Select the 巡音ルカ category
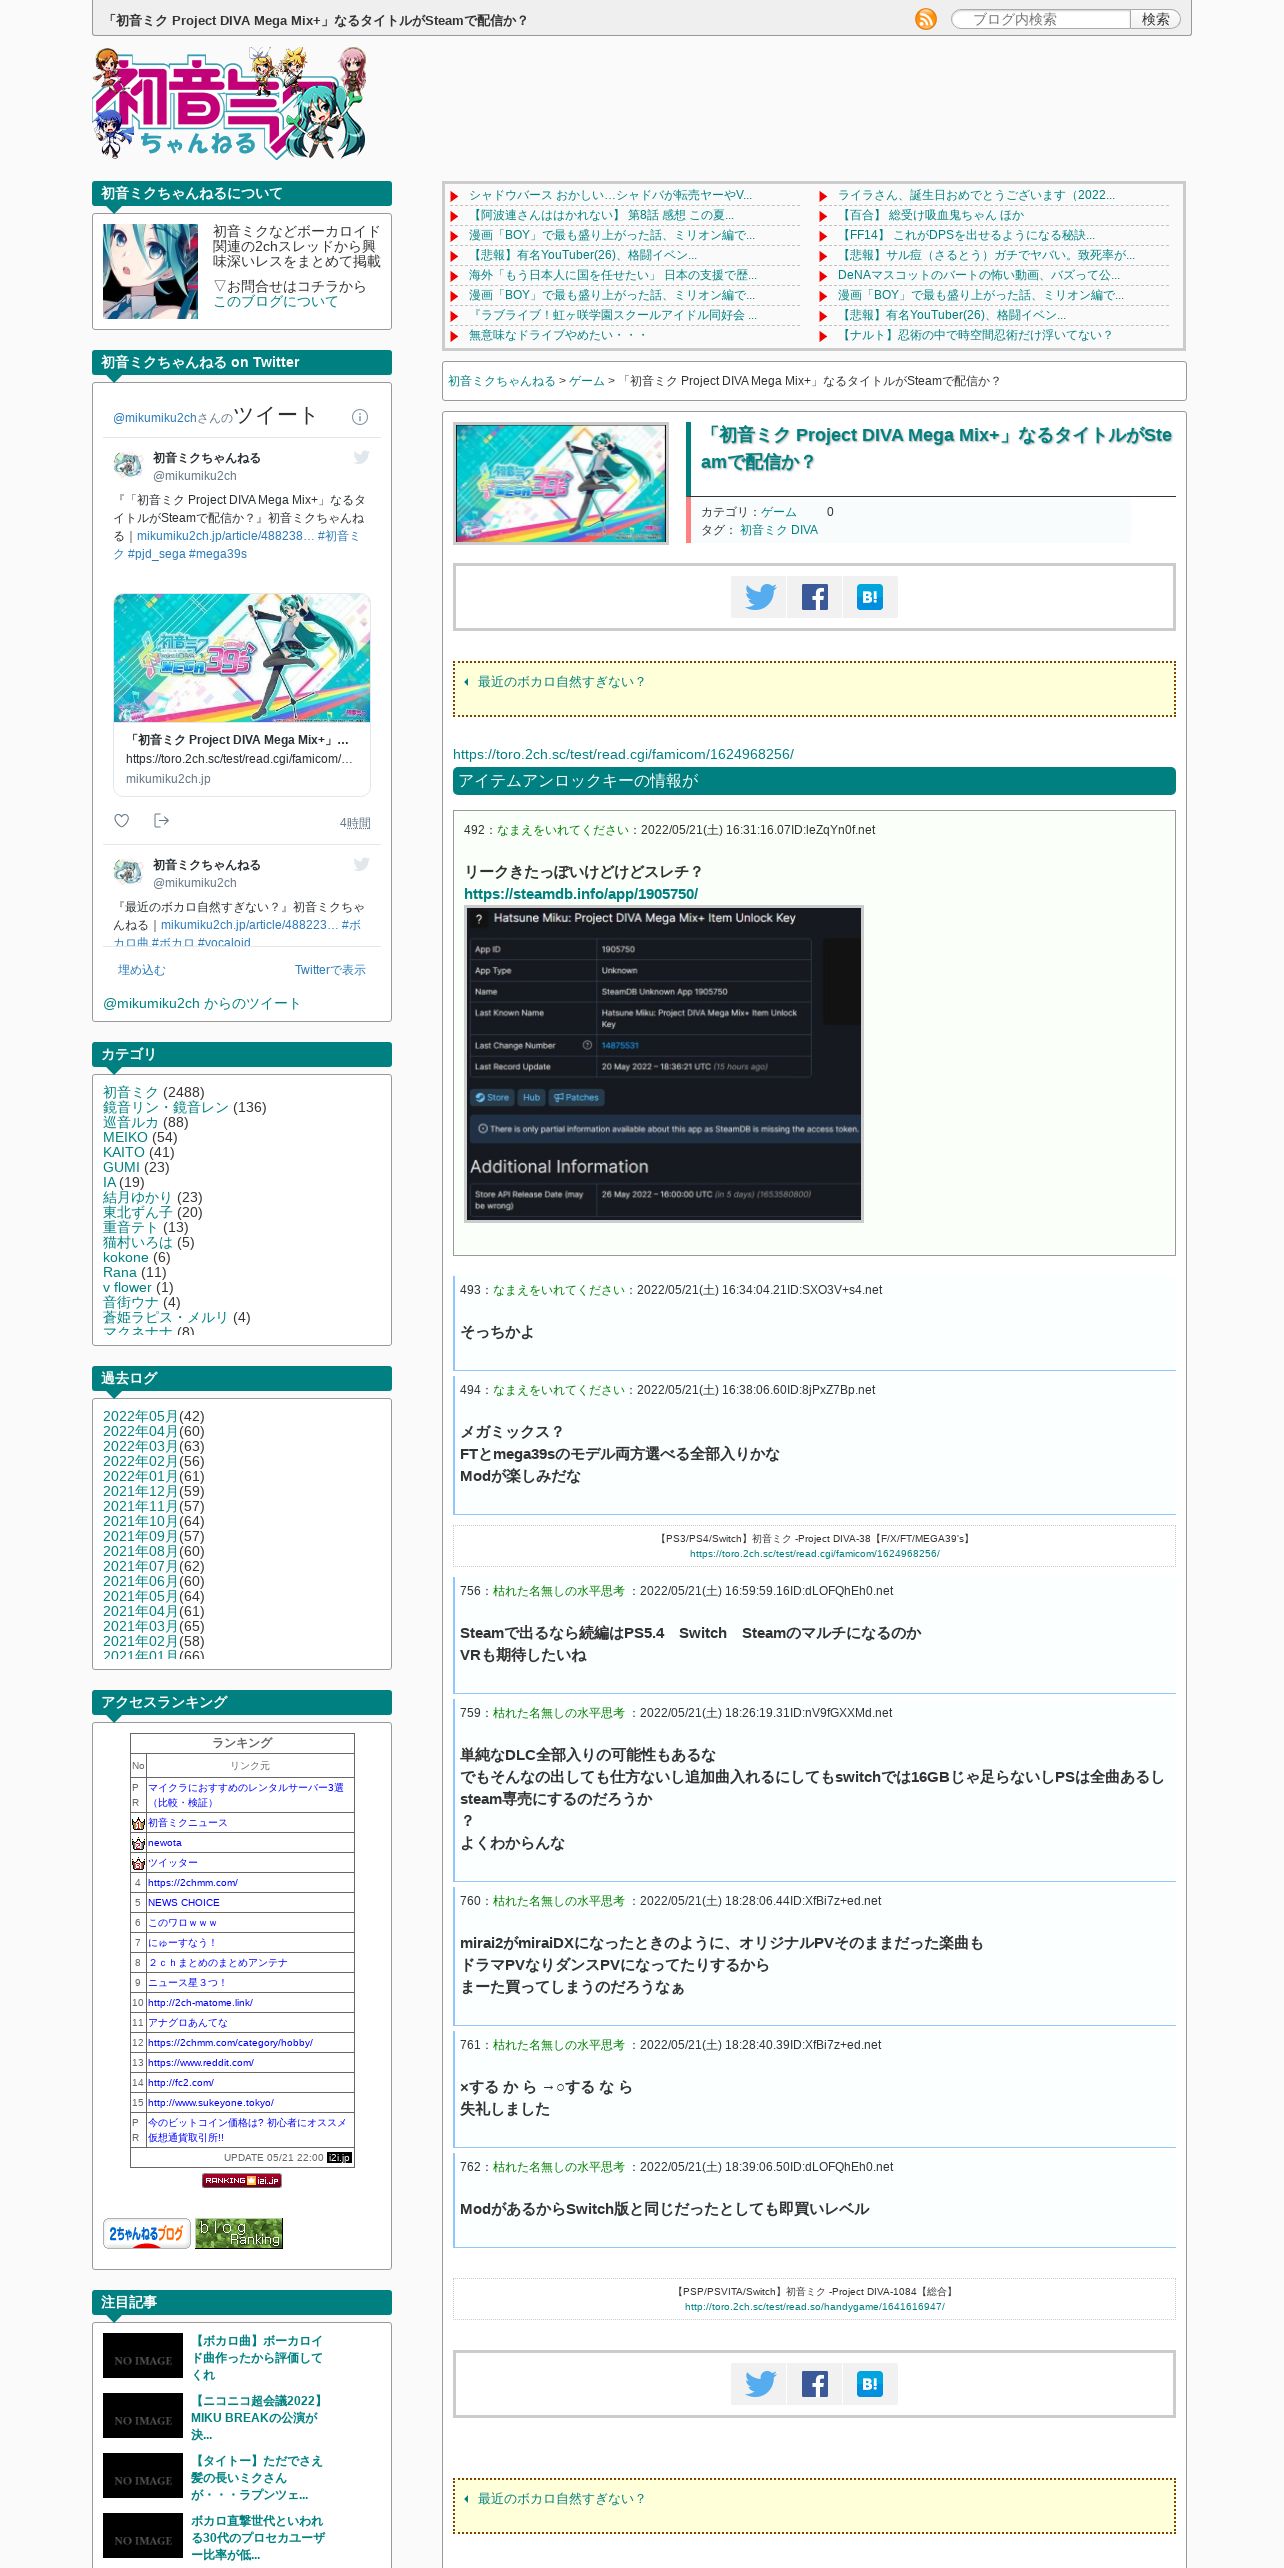 point(131,1122)
